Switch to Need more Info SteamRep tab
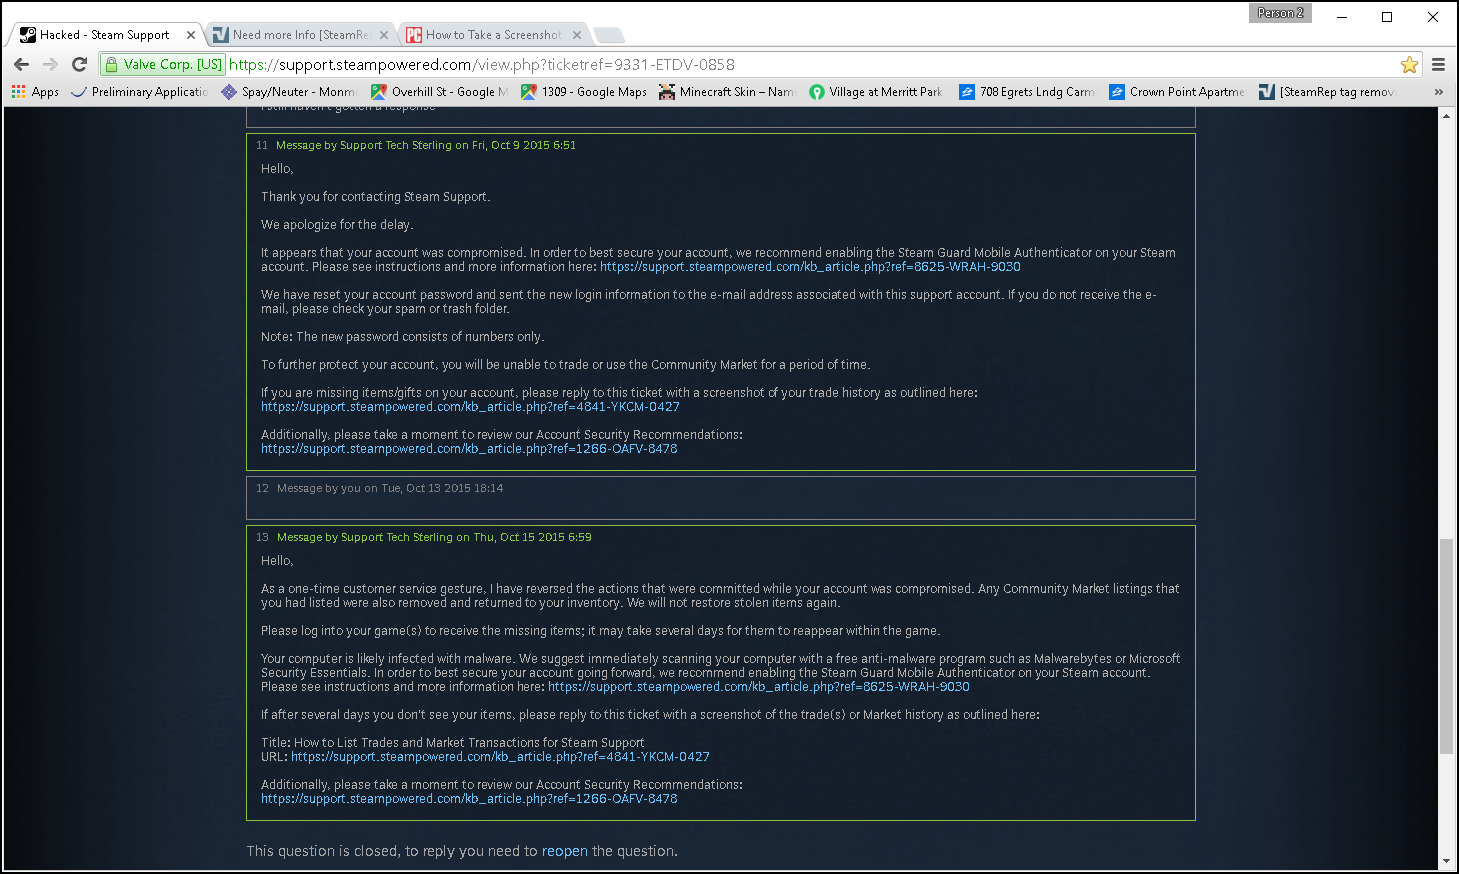Viewport: 1459px width, 874px height. (x=299, y=35)
